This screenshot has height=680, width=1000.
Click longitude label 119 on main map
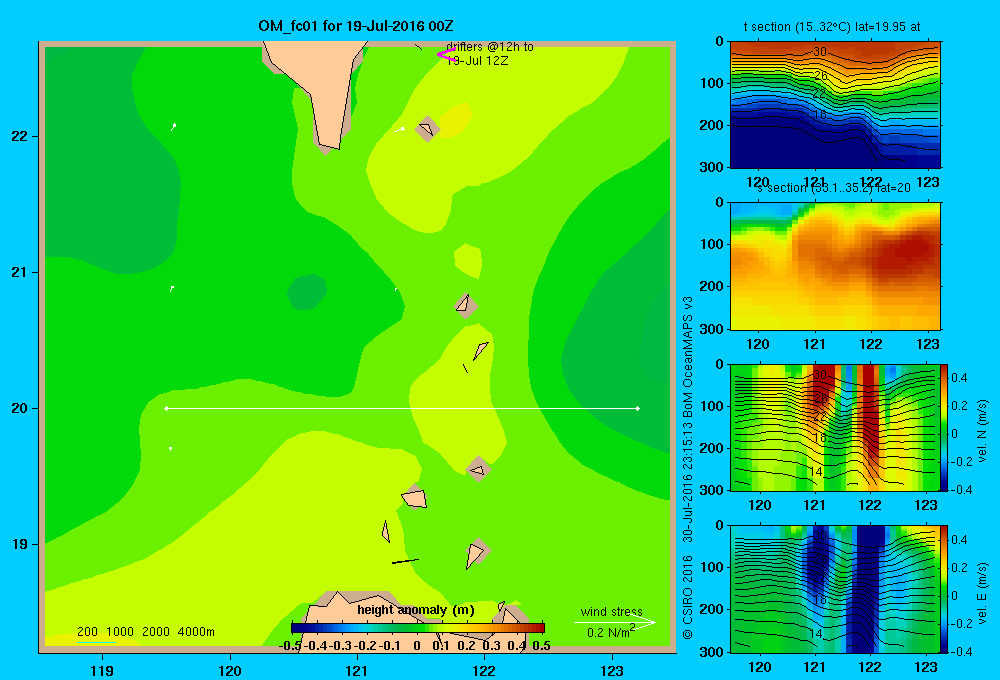(102, 671)
